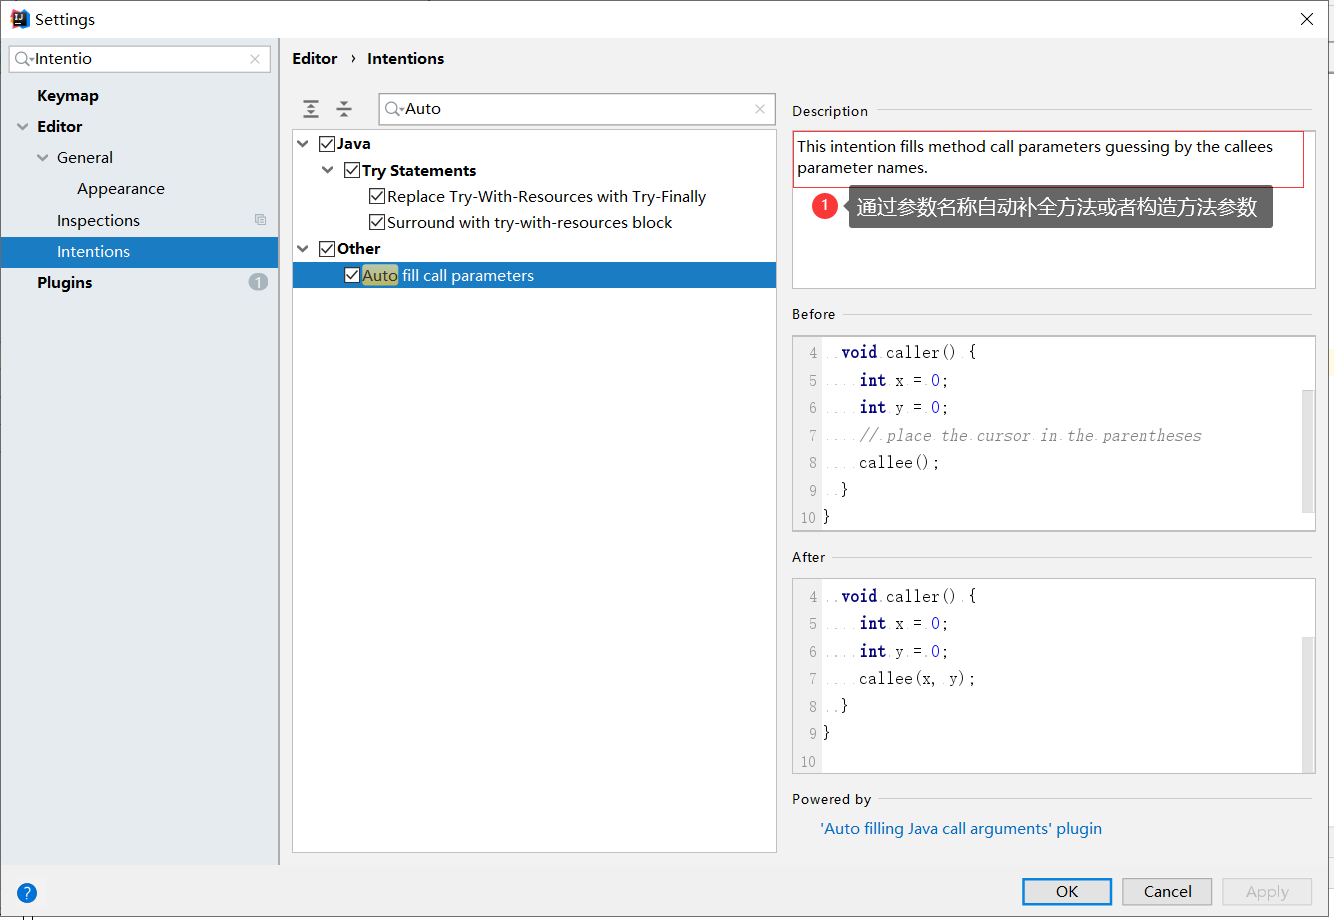Open the Keymap settings page
This screenshot has height=920, width=1334.
(x=68, y=96)
